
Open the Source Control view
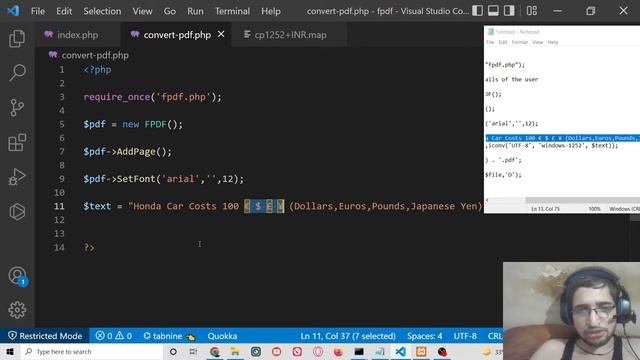click(x=17, y=108)
